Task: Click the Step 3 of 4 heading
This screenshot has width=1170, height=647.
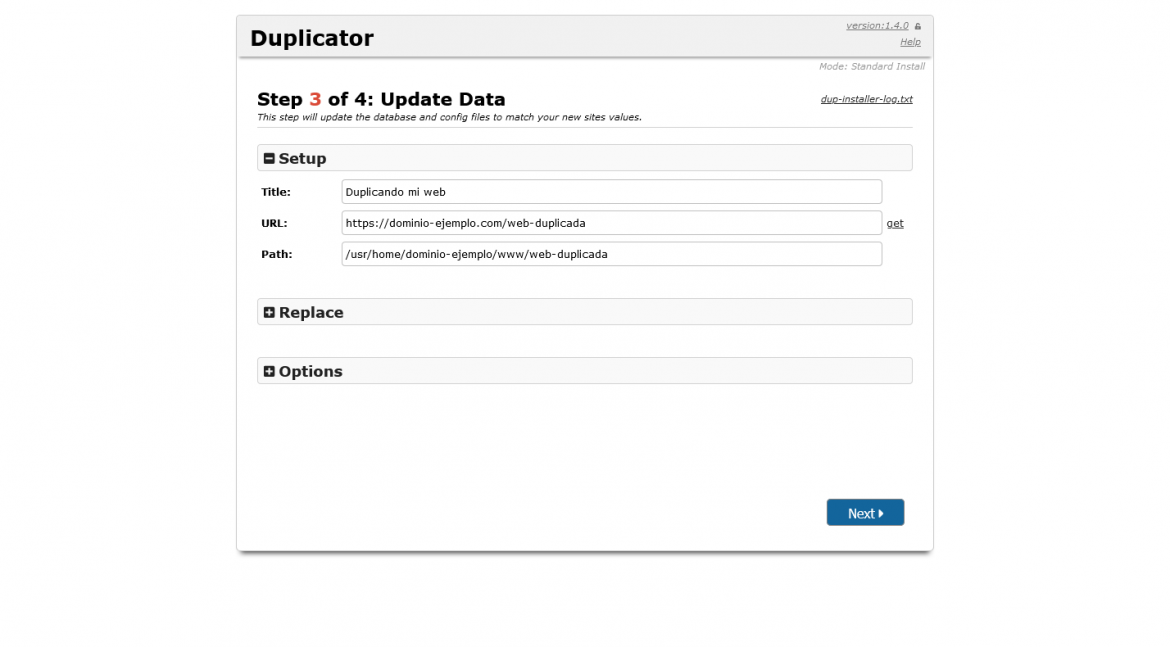Action: click(x=380, y=99)
